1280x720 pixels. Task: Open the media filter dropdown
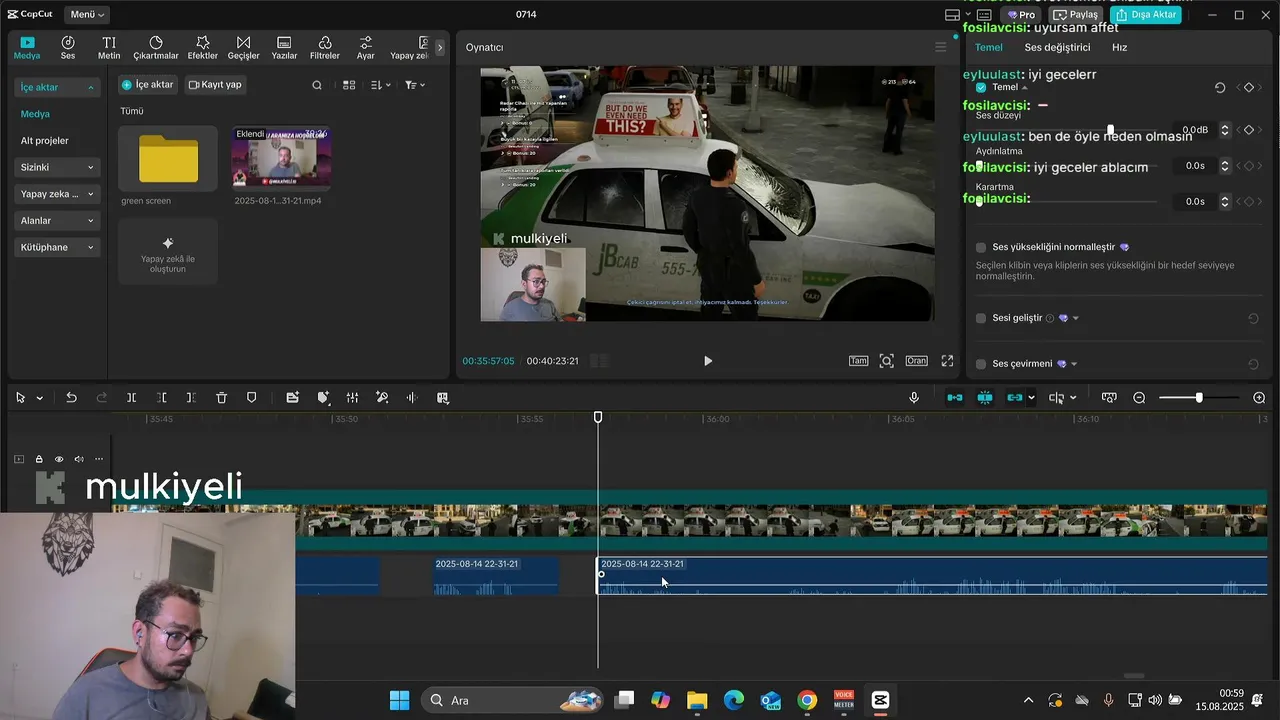click(415, 85)
